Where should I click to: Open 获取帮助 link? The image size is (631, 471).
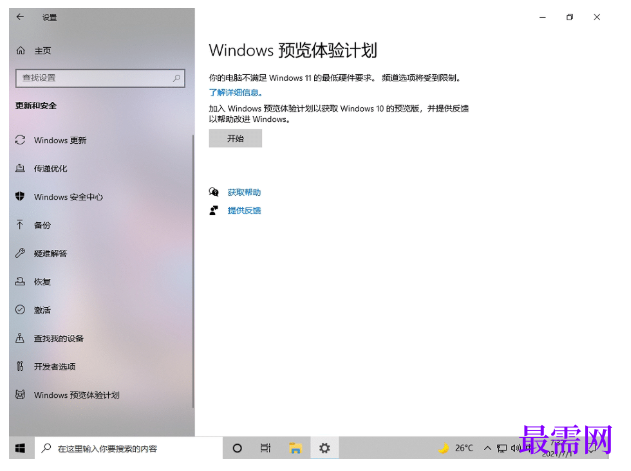click(x=244, y=192)
